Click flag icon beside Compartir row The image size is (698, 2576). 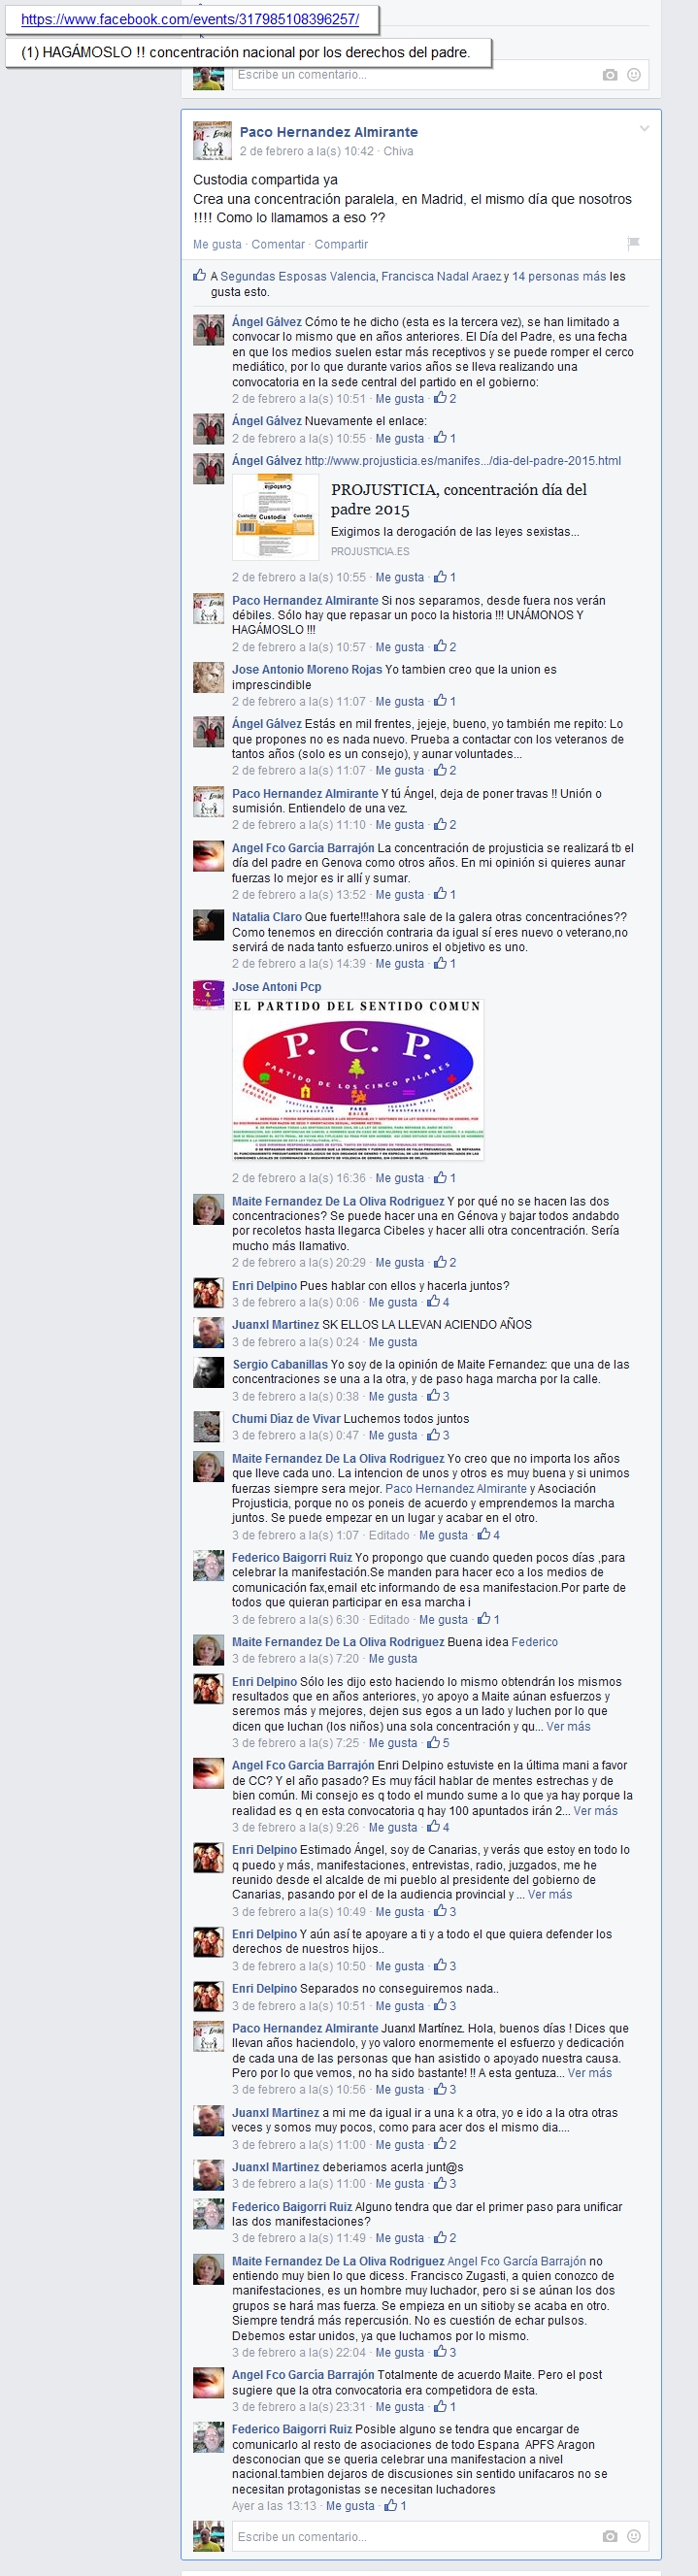(633, 244)
